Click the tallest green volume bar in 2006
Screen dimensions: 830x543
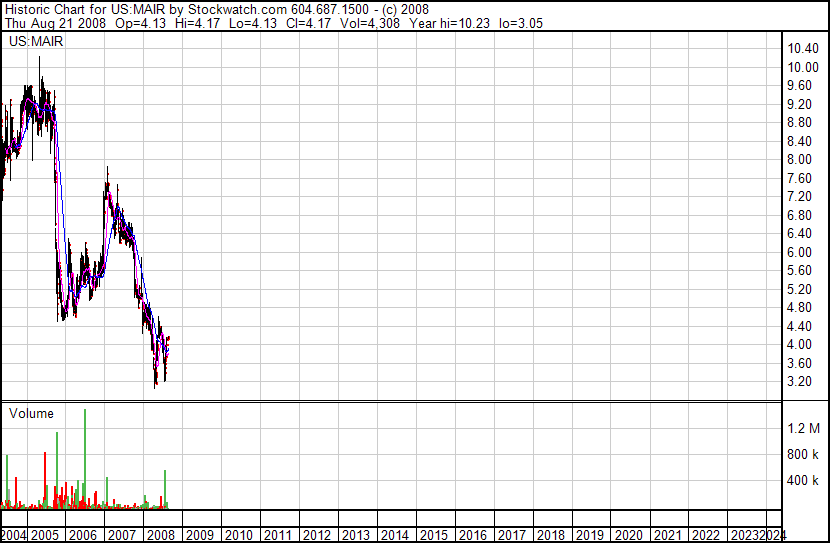click(85, 460)
